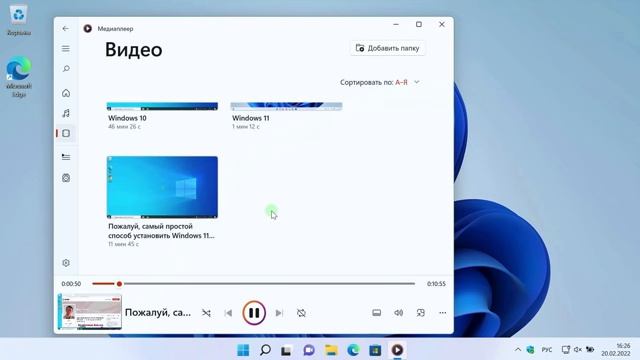Open the Пожалуй, самый простой способ video thumbnail

[162, 187]
